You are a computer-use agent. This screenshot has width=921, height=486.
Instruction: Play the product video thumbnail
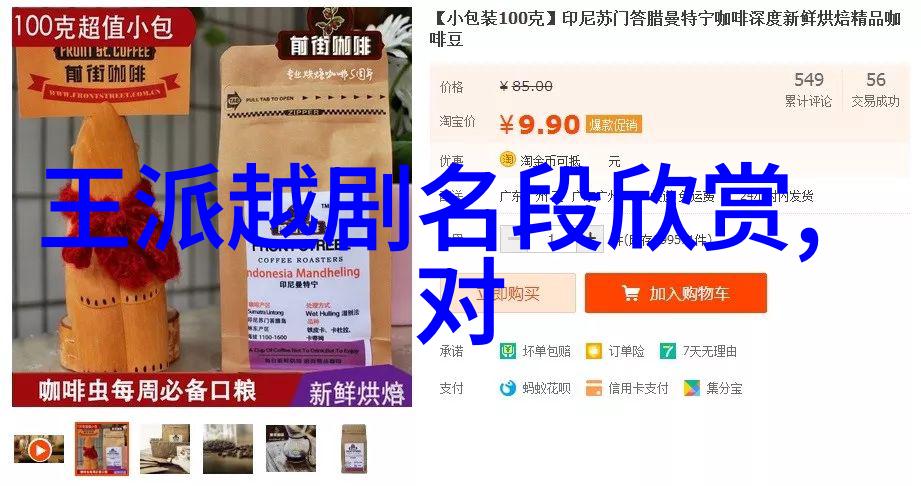point(39,450)
